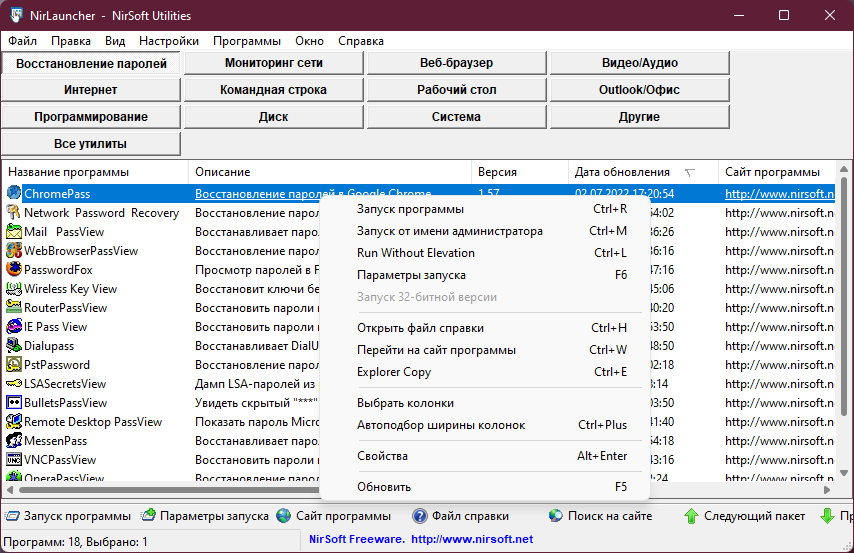Open Файл справки help icon
Screen dimensions: 854x553
(420, 515)
